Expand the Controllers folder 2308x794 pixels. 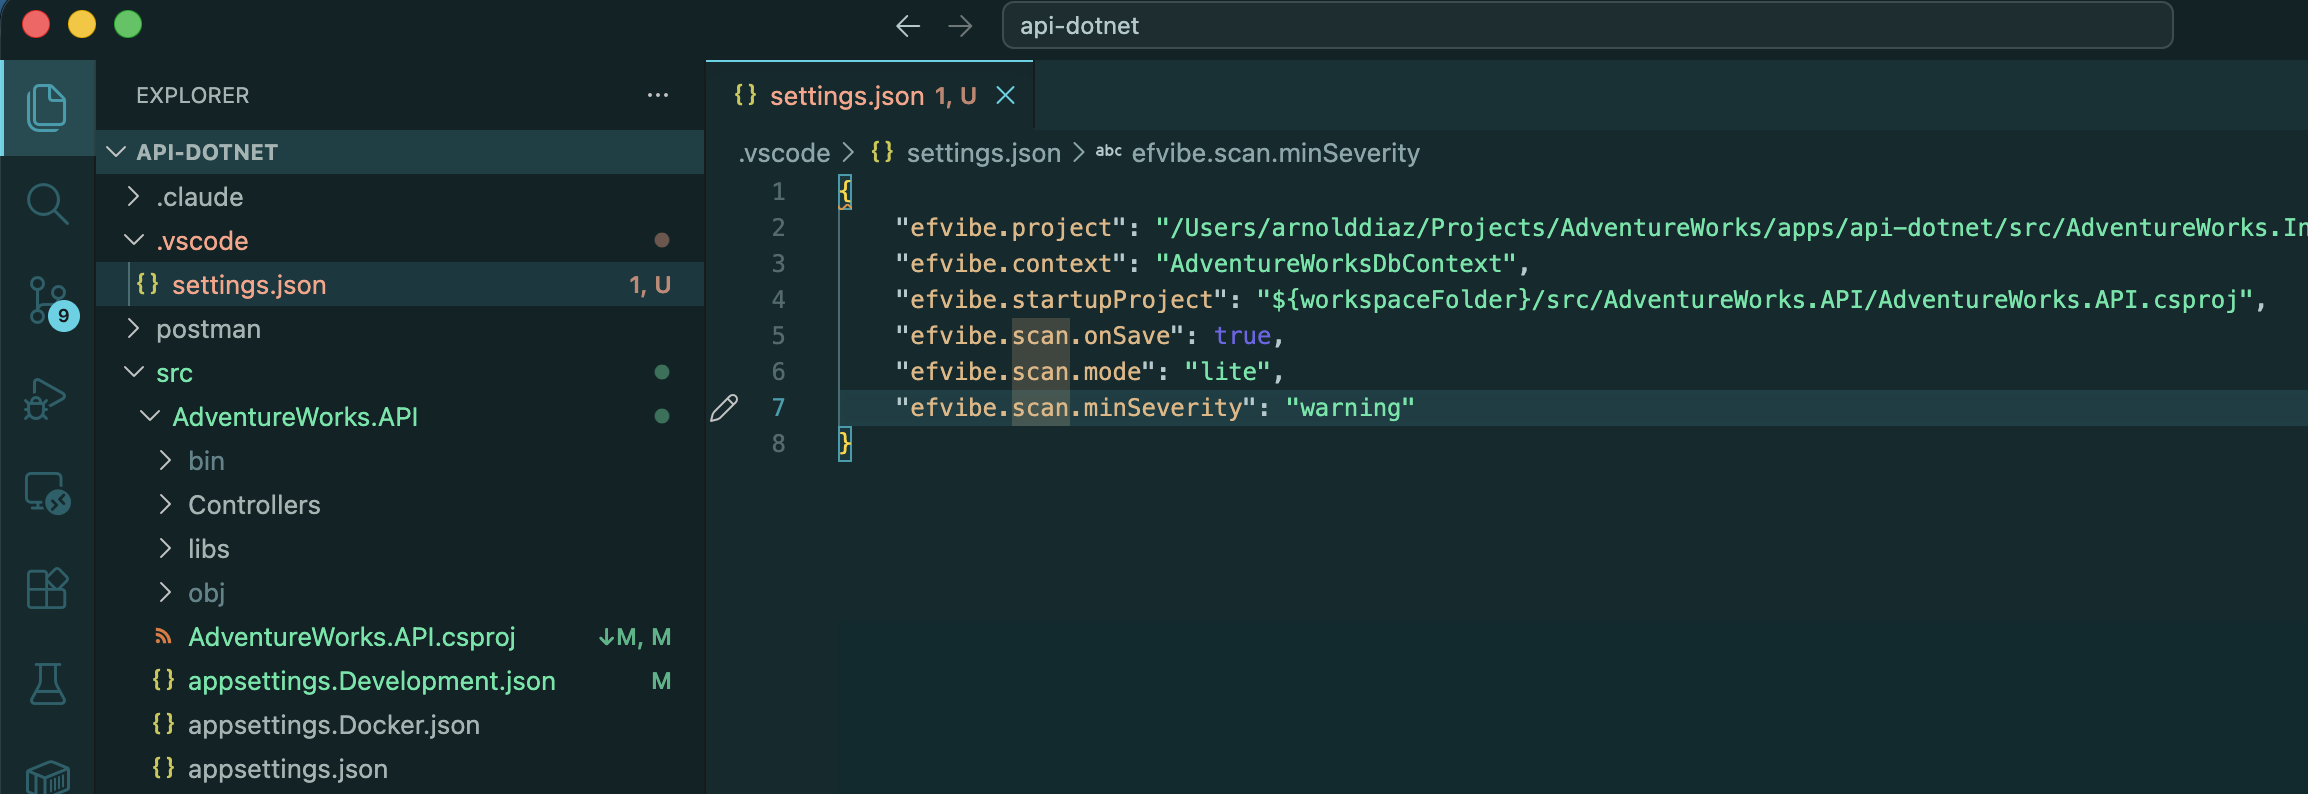(x=165, y=504)
